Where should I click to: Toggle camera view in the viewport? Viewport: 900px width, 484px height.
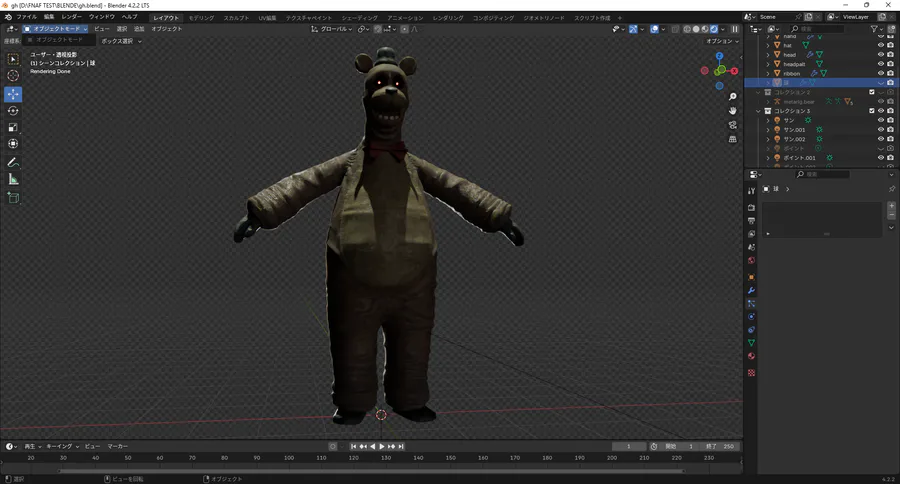[x=732, y=125]
